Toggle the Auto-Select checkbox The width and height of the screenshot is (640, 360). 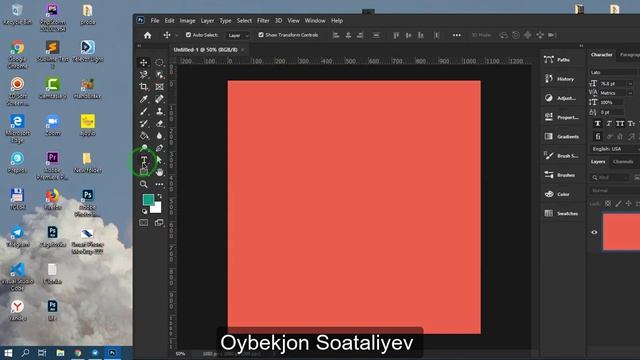[x=188, y=35]
